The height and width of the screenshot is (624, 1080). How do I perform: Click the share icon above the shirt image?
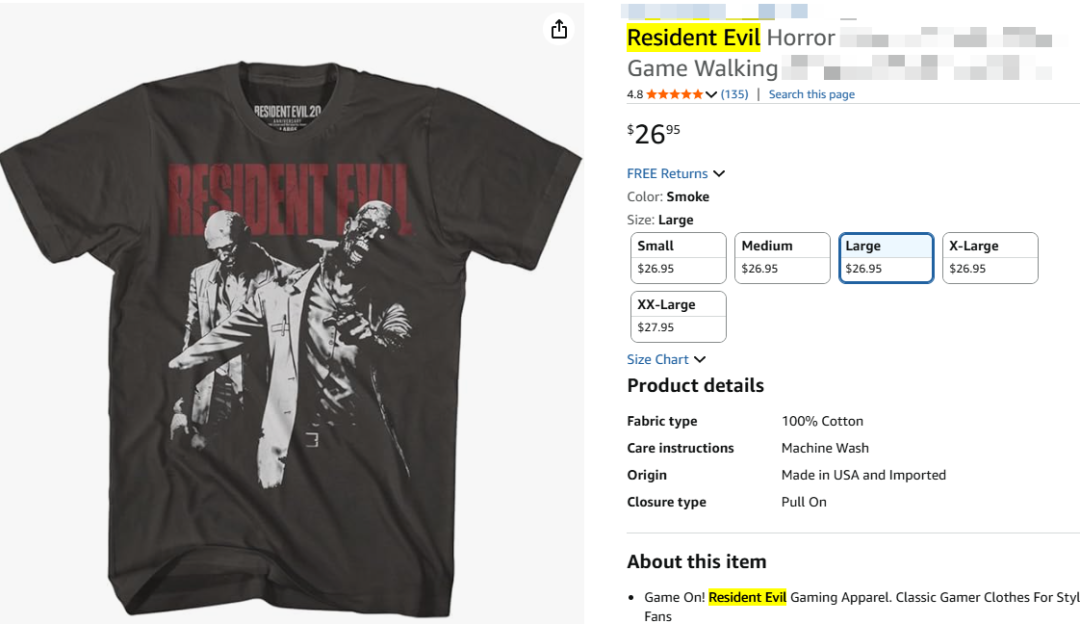(x=559, y=29)
